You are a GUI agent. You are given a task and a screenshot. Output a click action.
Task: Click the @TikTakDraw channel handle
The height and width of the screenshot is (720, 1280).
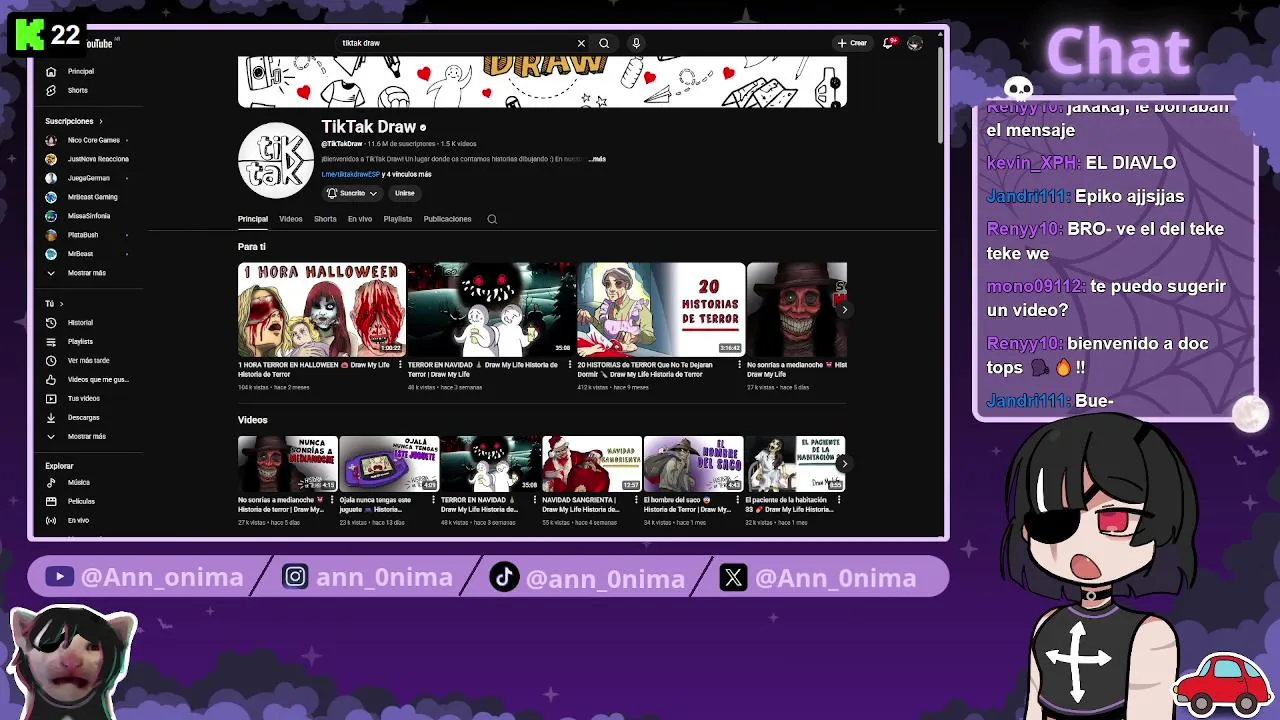click(342, 144)
